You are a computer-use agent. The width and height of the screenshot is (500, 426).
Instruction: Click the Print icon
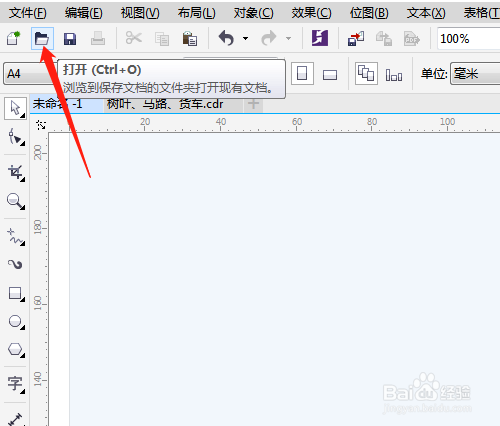pos(98,39)
